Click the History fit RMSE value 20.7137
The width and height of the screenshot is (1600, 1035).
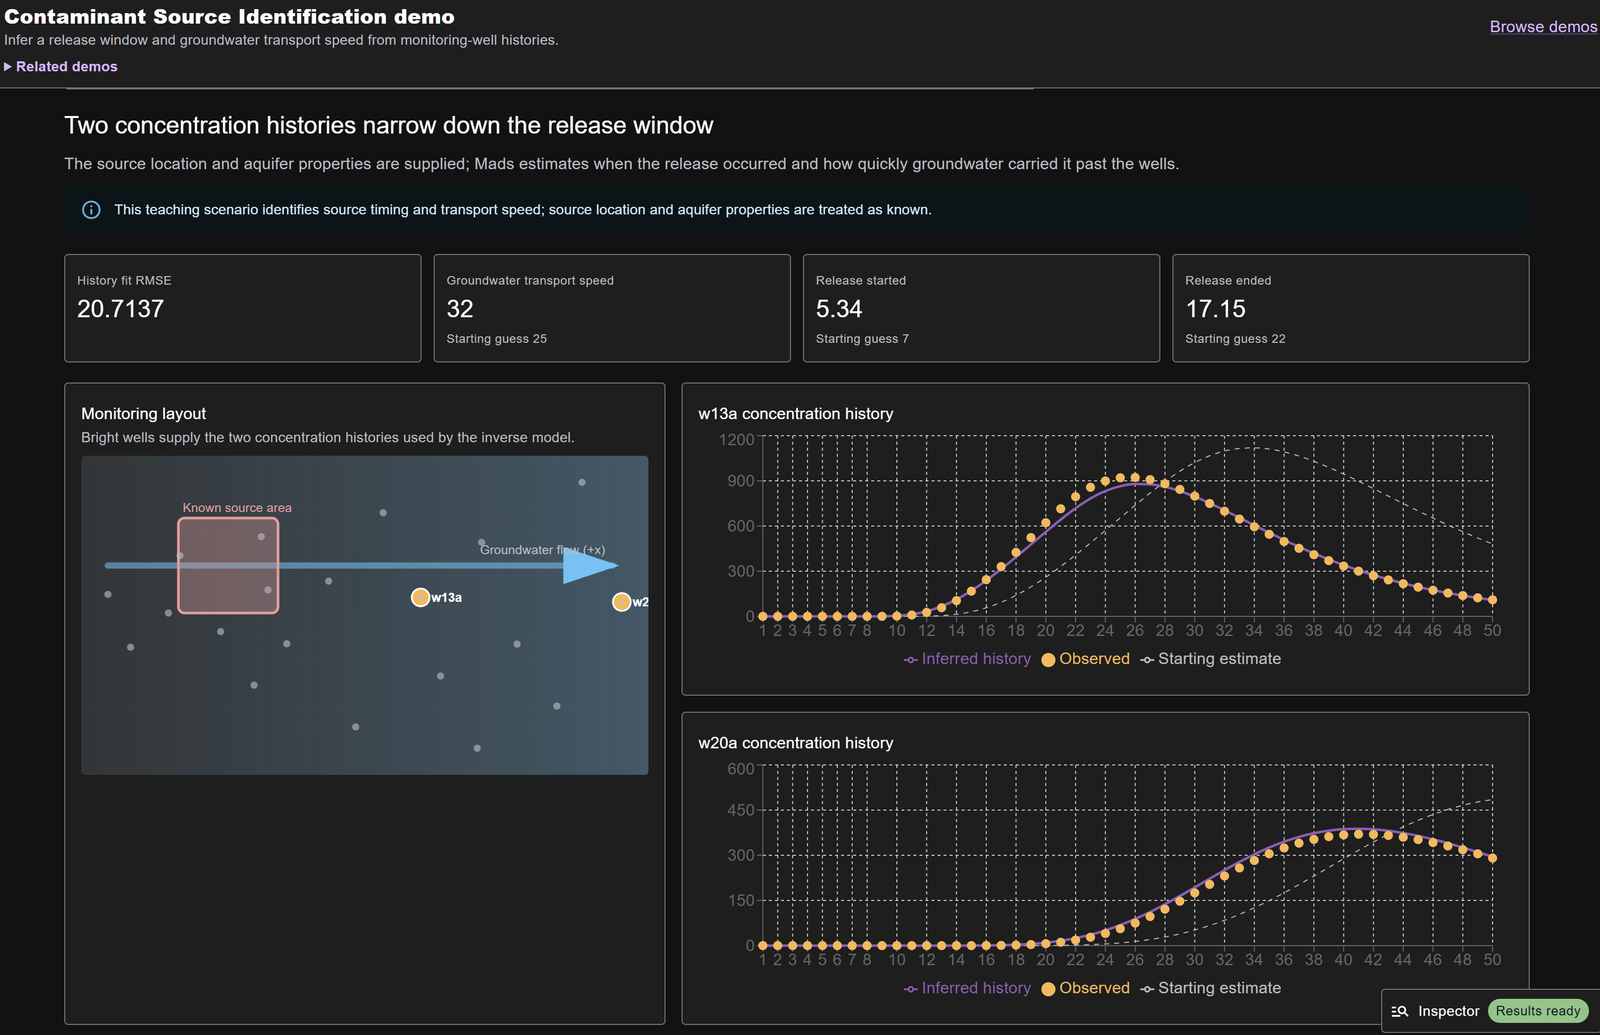[120, 309]
